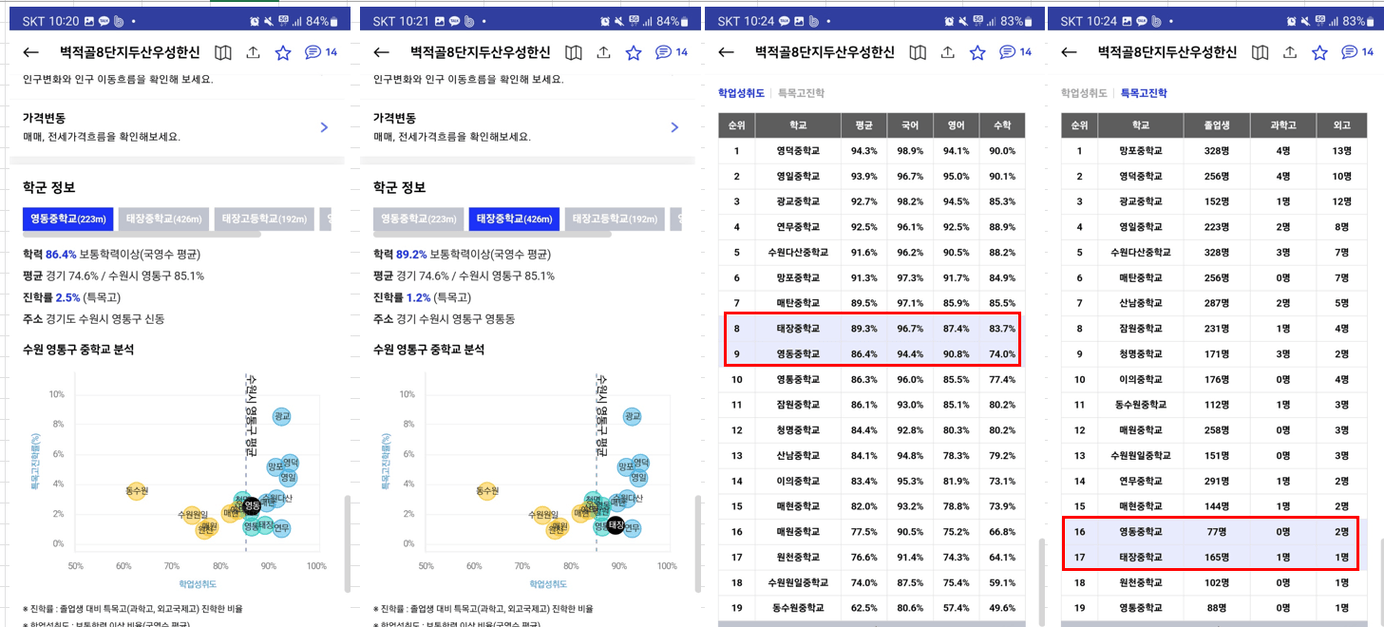Click the 165명 graduates cell for 태장중학교

(x=1219, y=557)
